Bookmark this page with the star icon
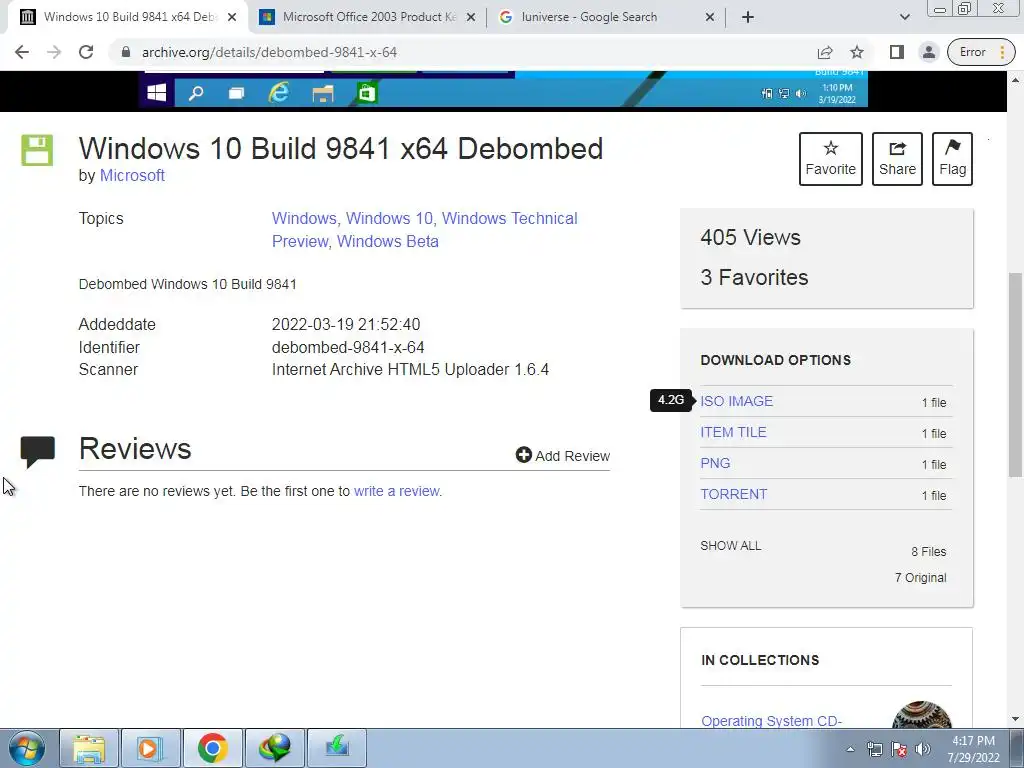 pos(857,52)
